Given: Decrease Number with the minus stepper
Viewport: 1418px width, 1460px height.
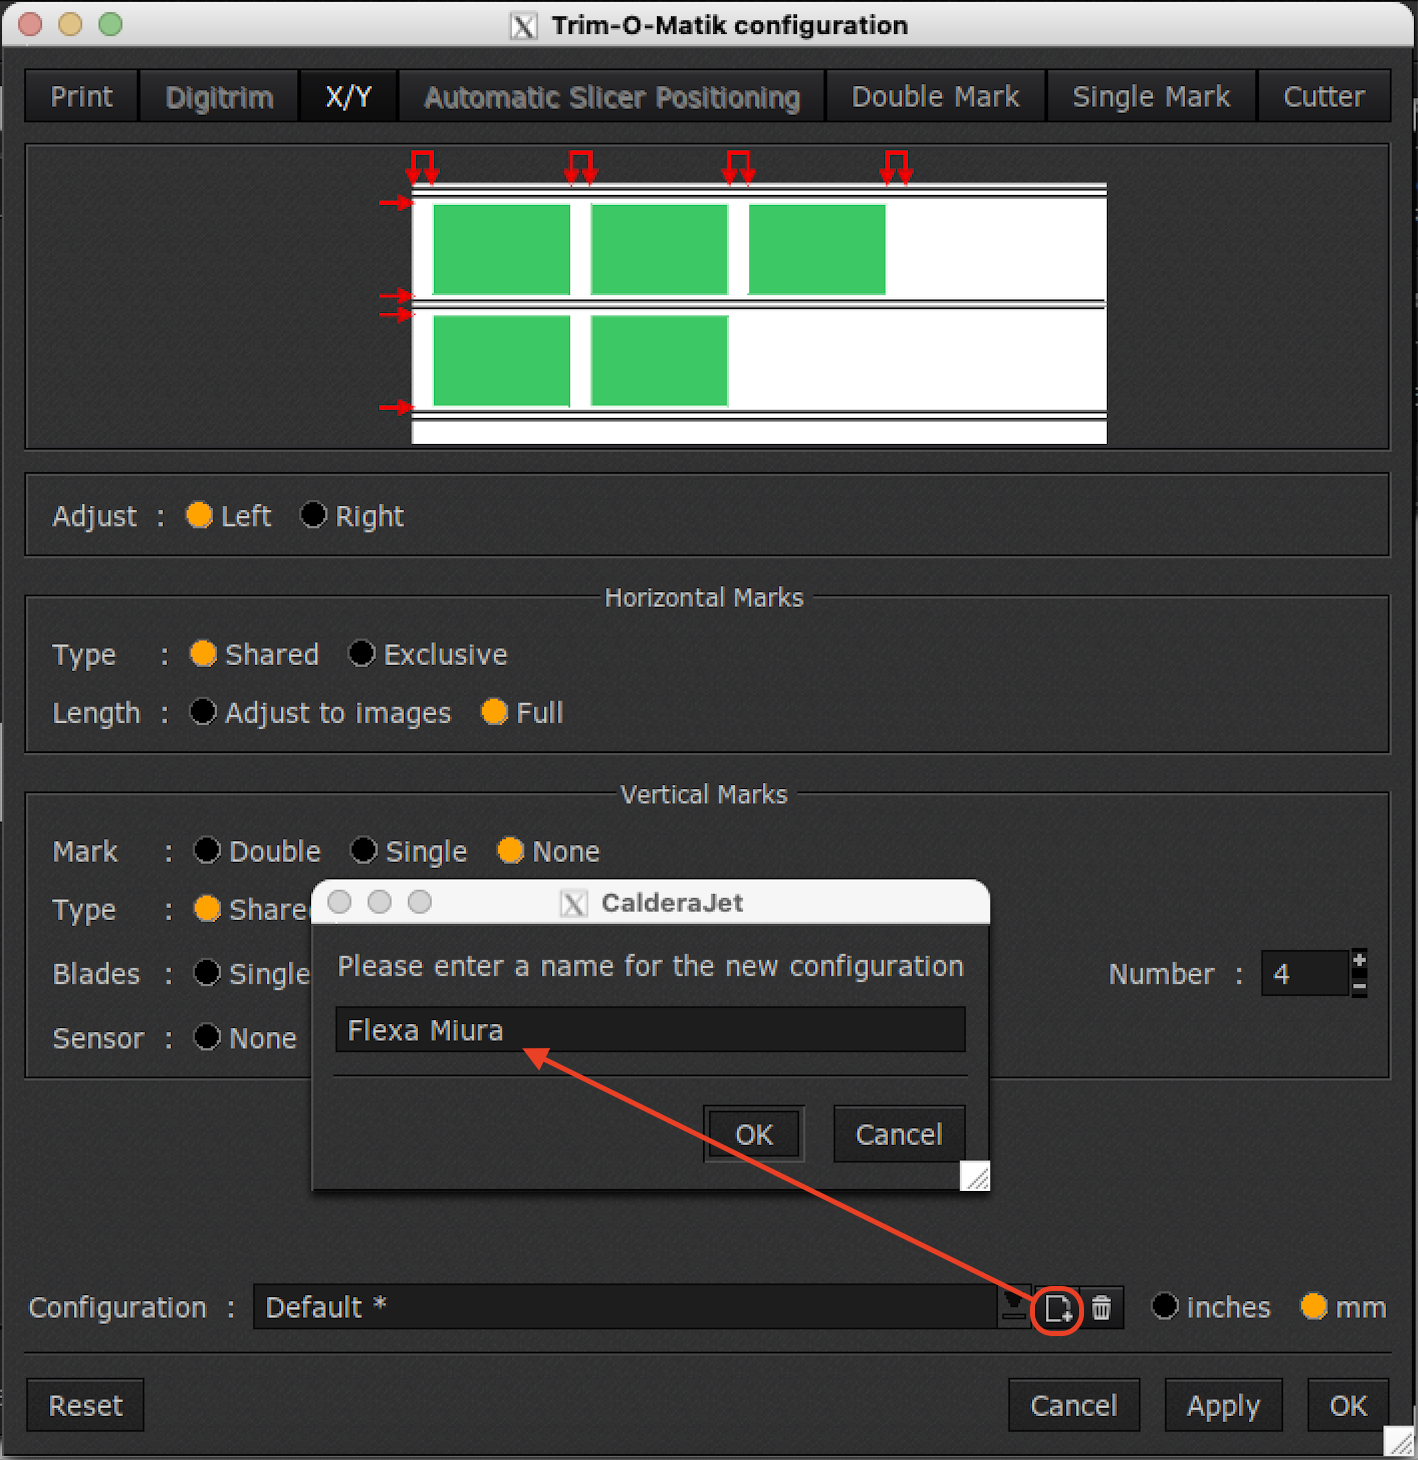Looking at the screenshot, I should pos(1359,986).
